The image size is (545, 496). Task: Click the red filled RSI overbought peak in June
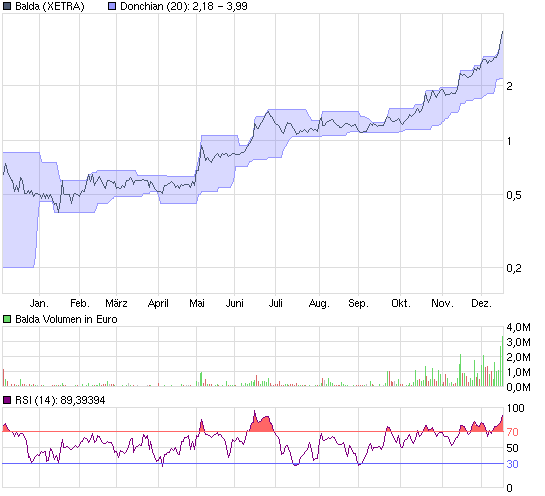click(x=261, y=423)
